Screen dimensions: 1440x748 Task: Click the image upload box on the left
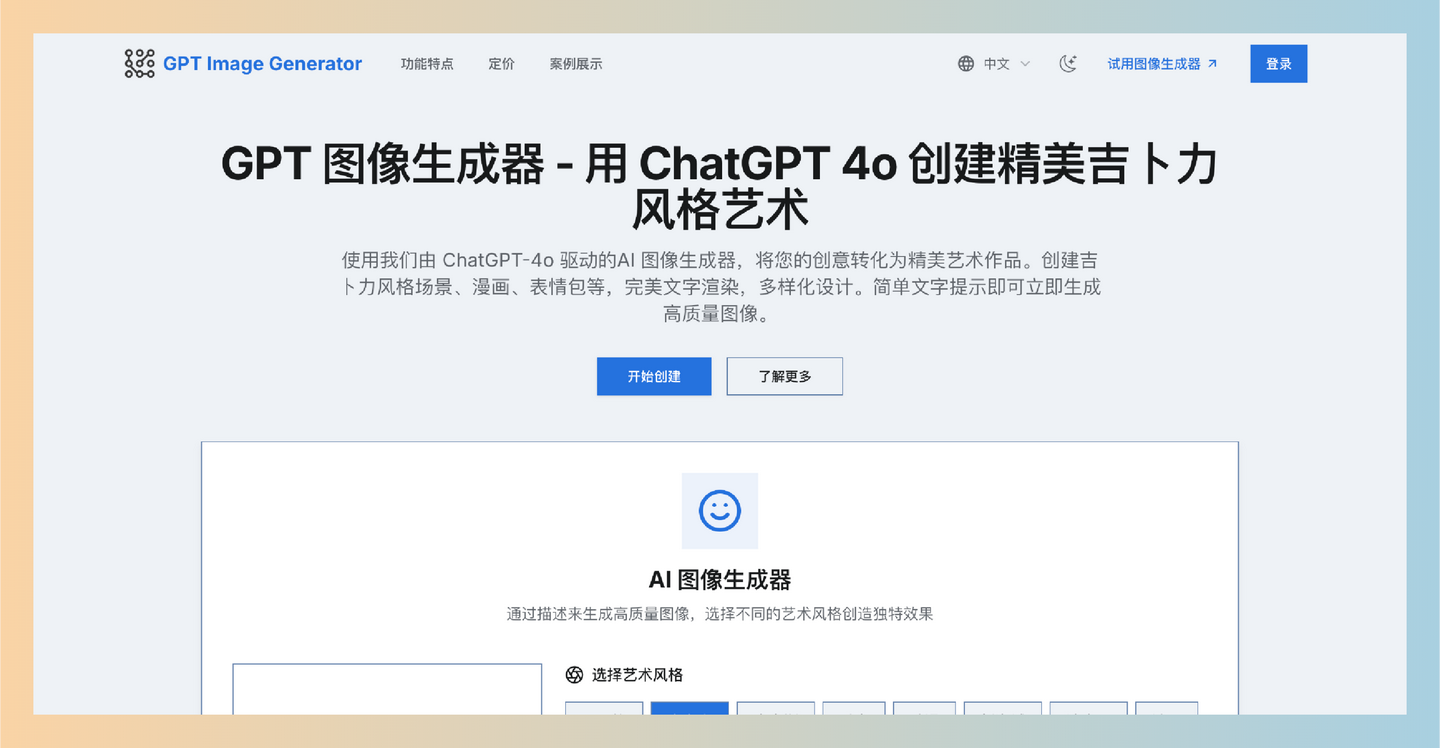point(387,689)
